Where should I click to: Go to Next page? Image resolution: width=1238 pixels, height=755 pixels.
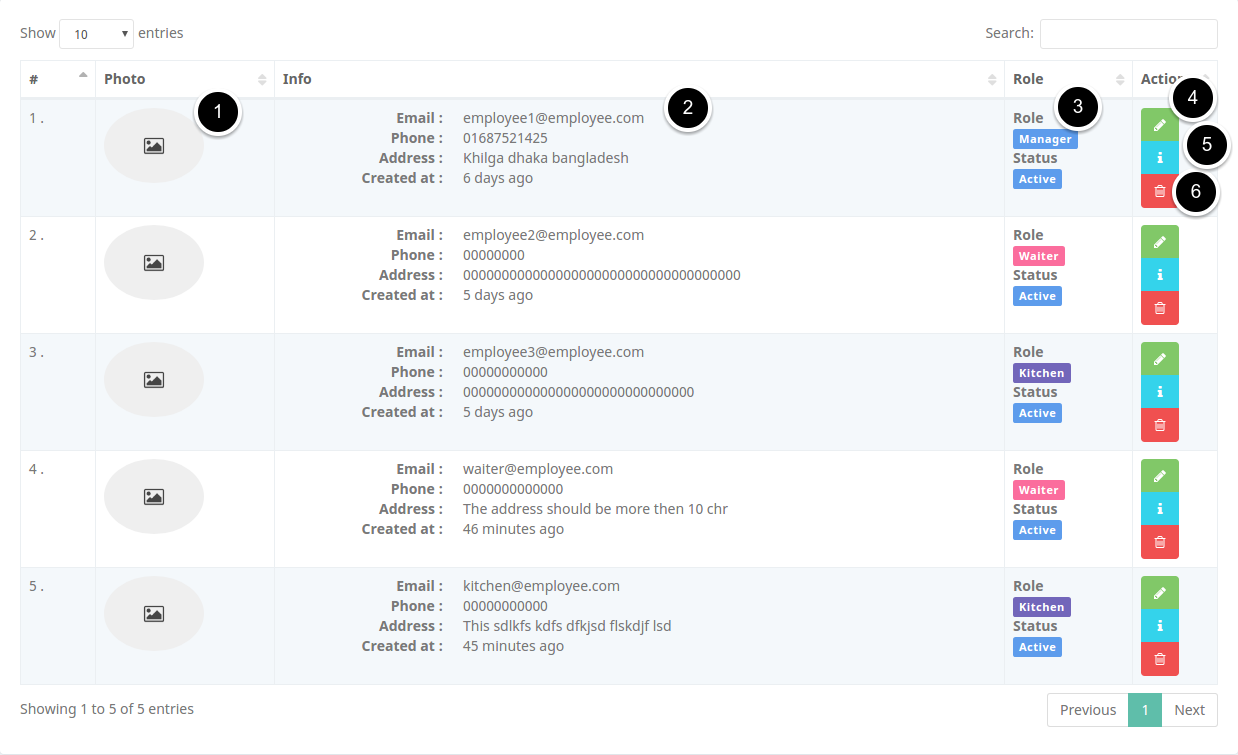[1190, 710]
